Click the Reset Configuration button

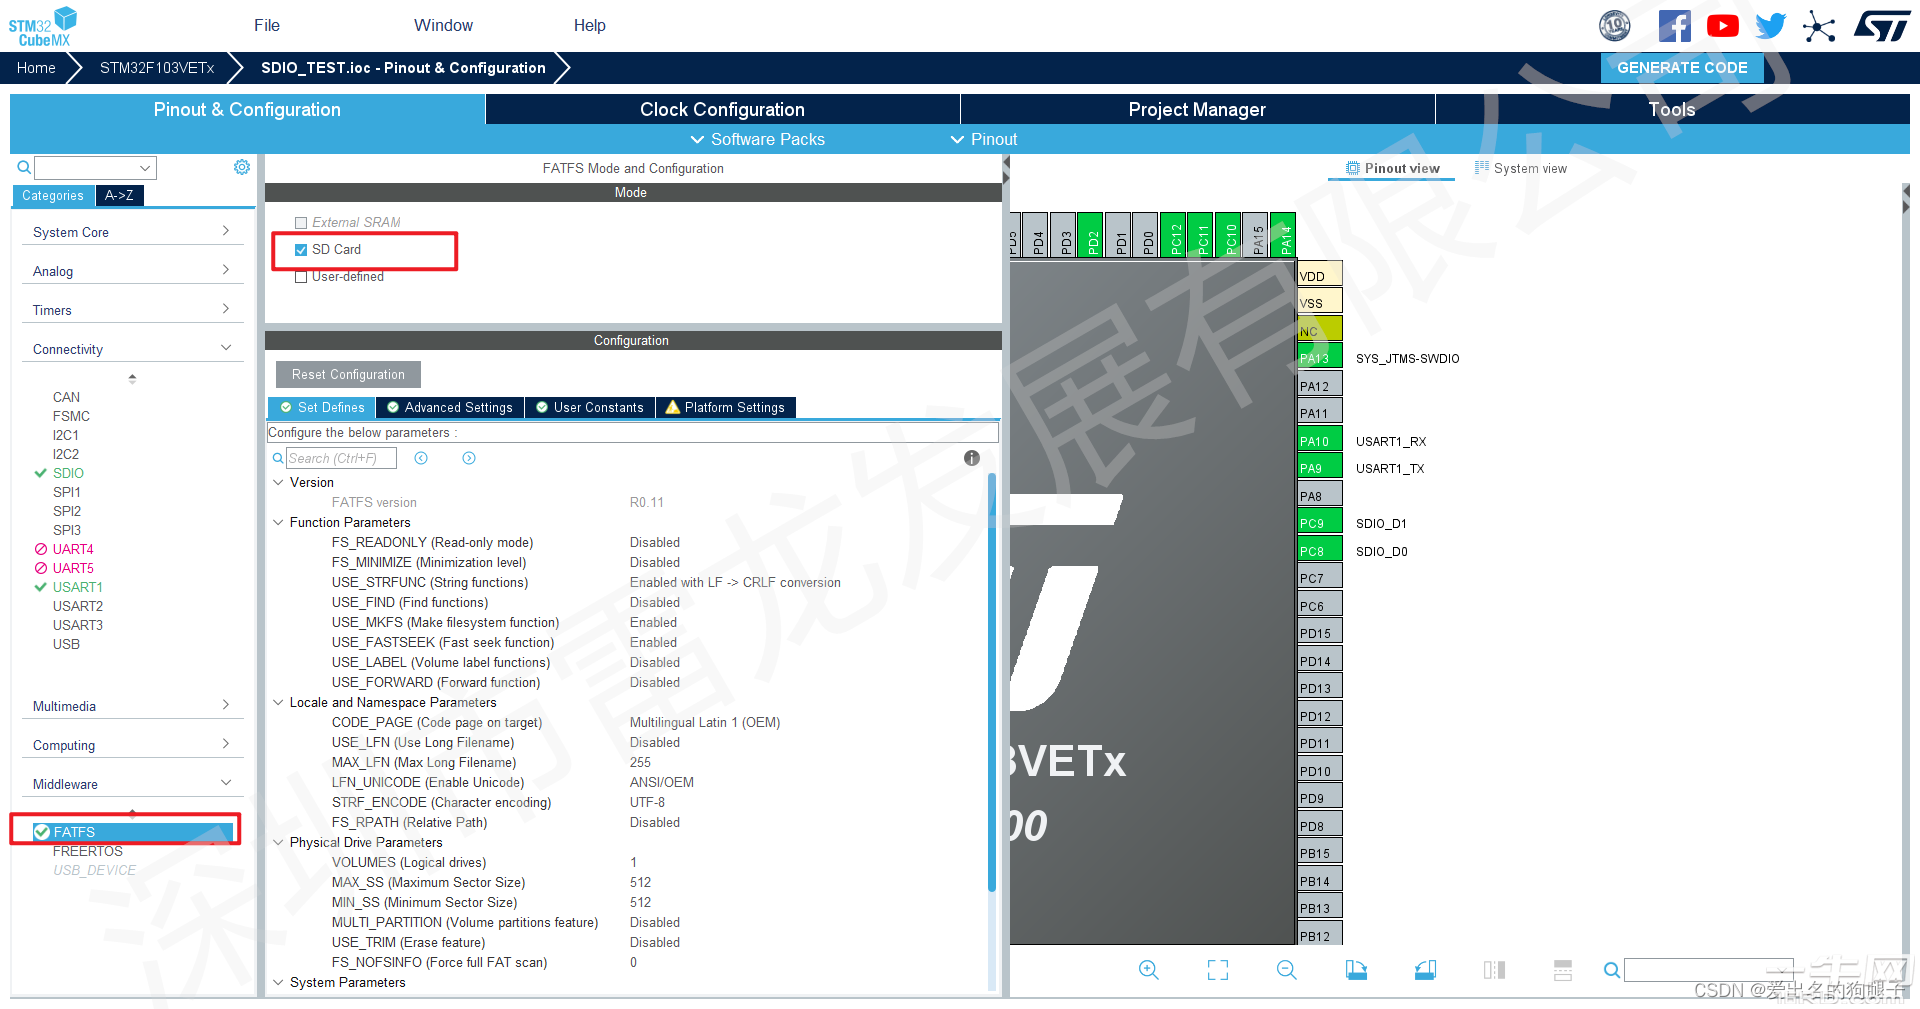[x=348, y=374]
